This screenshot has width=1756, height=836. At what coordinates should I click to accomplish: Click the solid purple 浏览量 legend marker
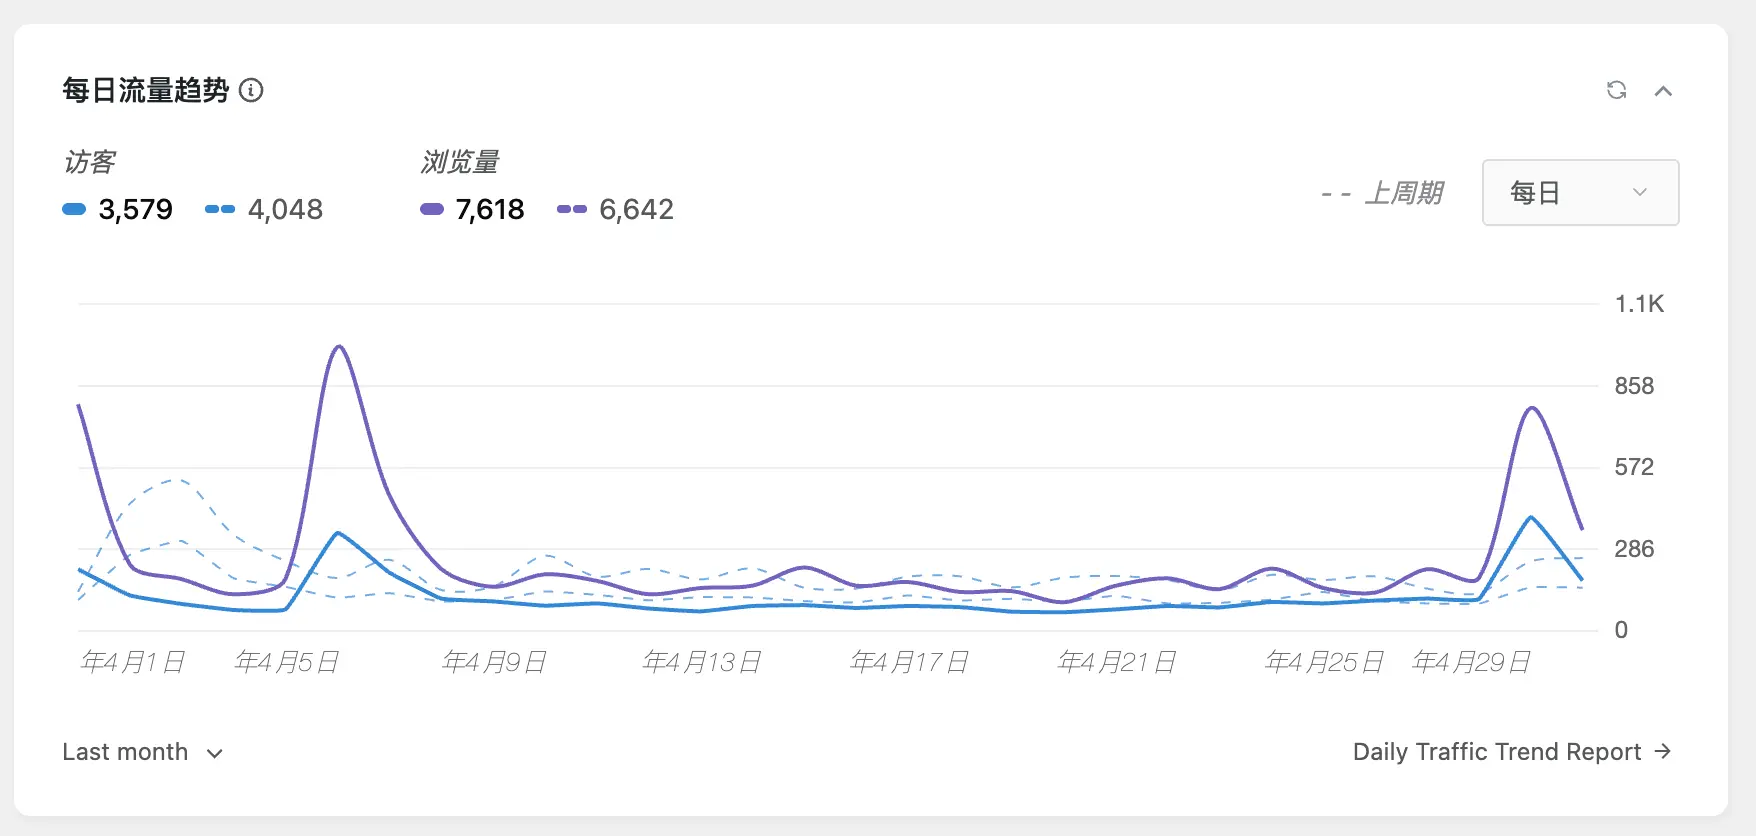432,210
